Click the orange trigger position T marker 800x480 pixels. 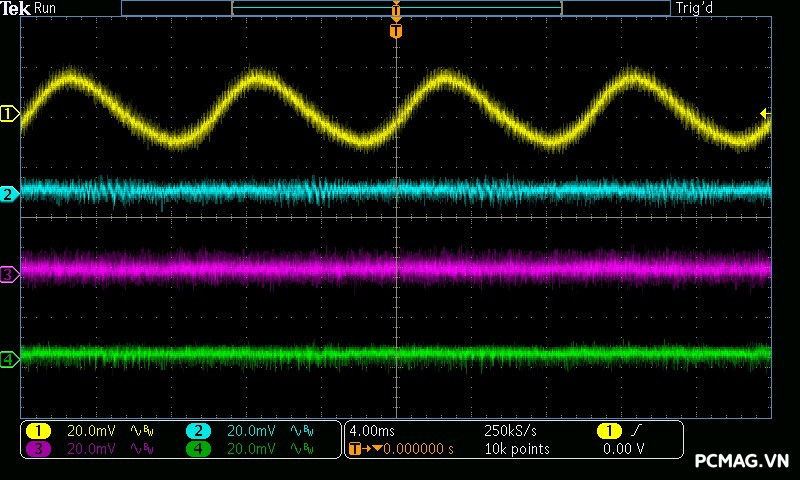coord(396,31)
